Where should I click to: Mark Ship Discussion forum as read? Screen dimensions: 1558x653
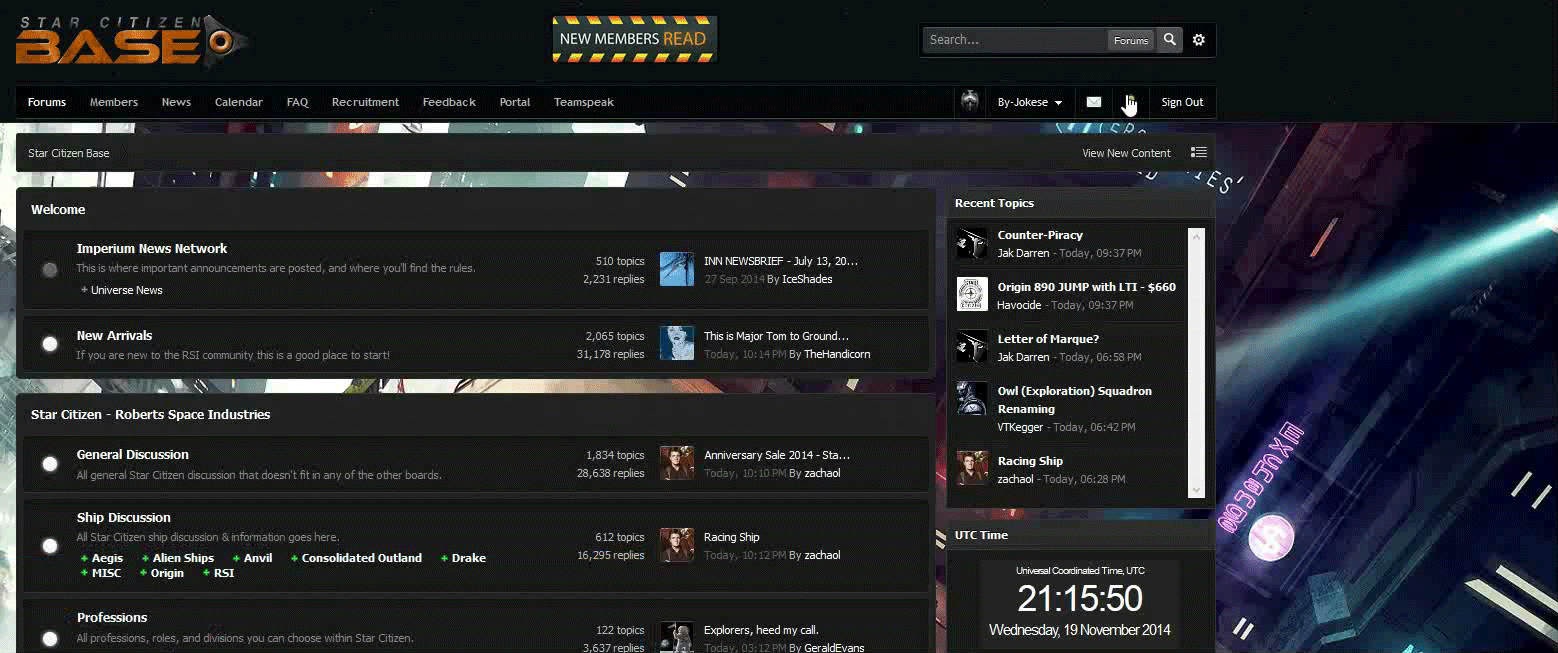click(x=50, y=545)
